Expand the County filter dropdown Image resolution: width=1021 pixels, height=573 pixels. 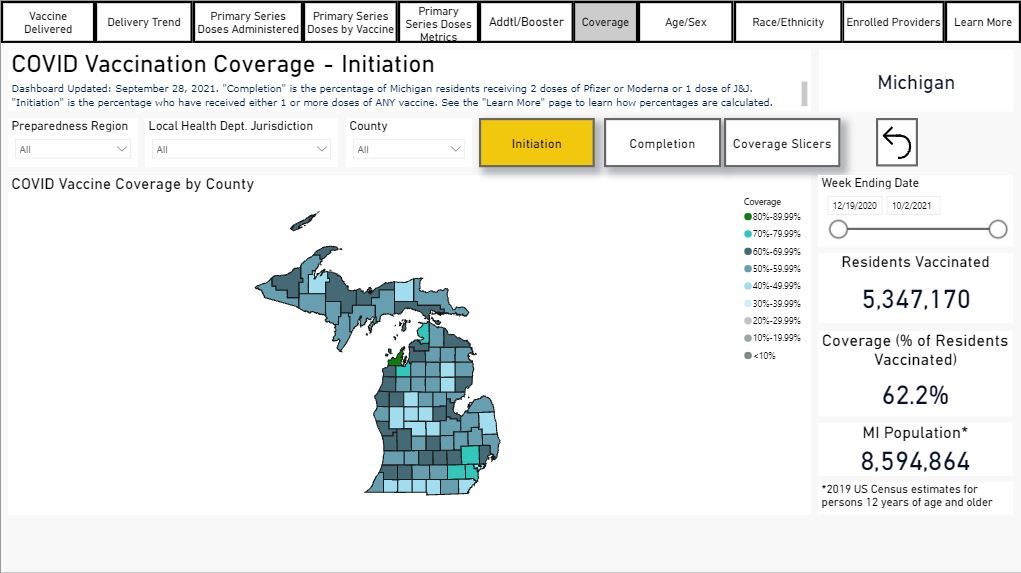click(x=407, y=149)
